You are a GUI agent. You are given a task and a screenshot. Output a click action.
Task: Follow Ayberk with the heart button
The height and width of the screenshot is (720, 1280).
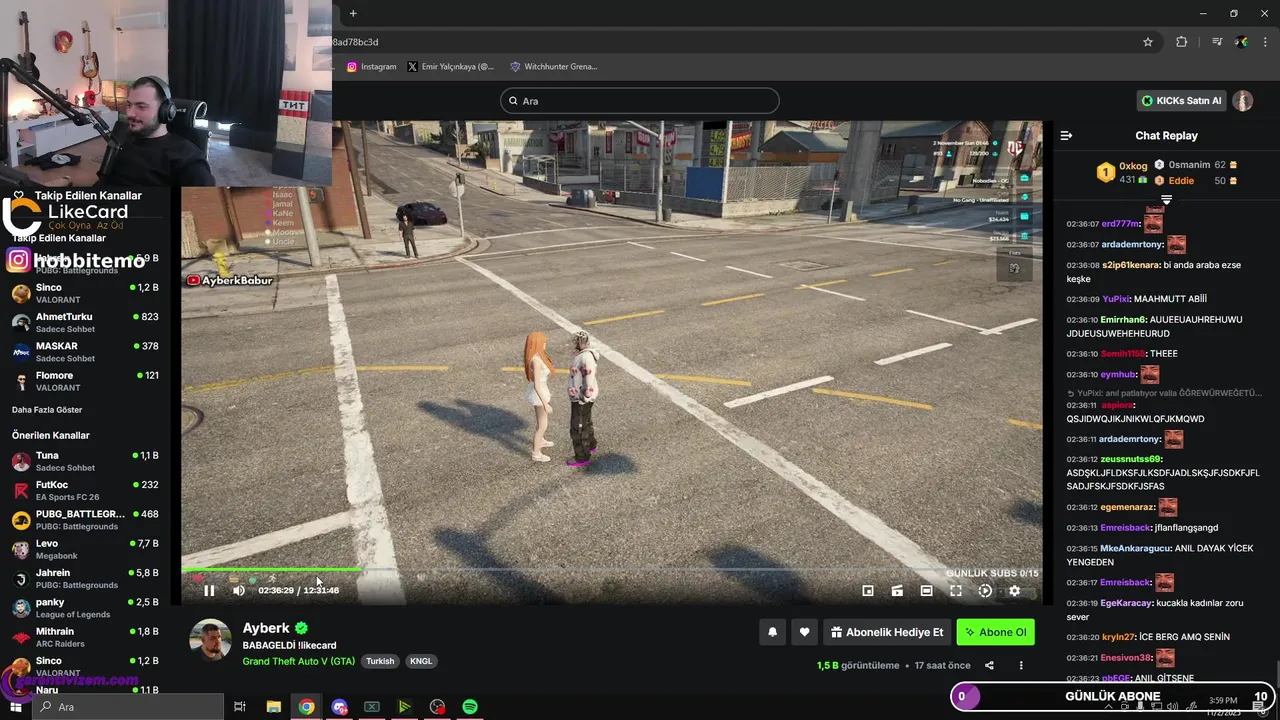(x=804, y=632)
